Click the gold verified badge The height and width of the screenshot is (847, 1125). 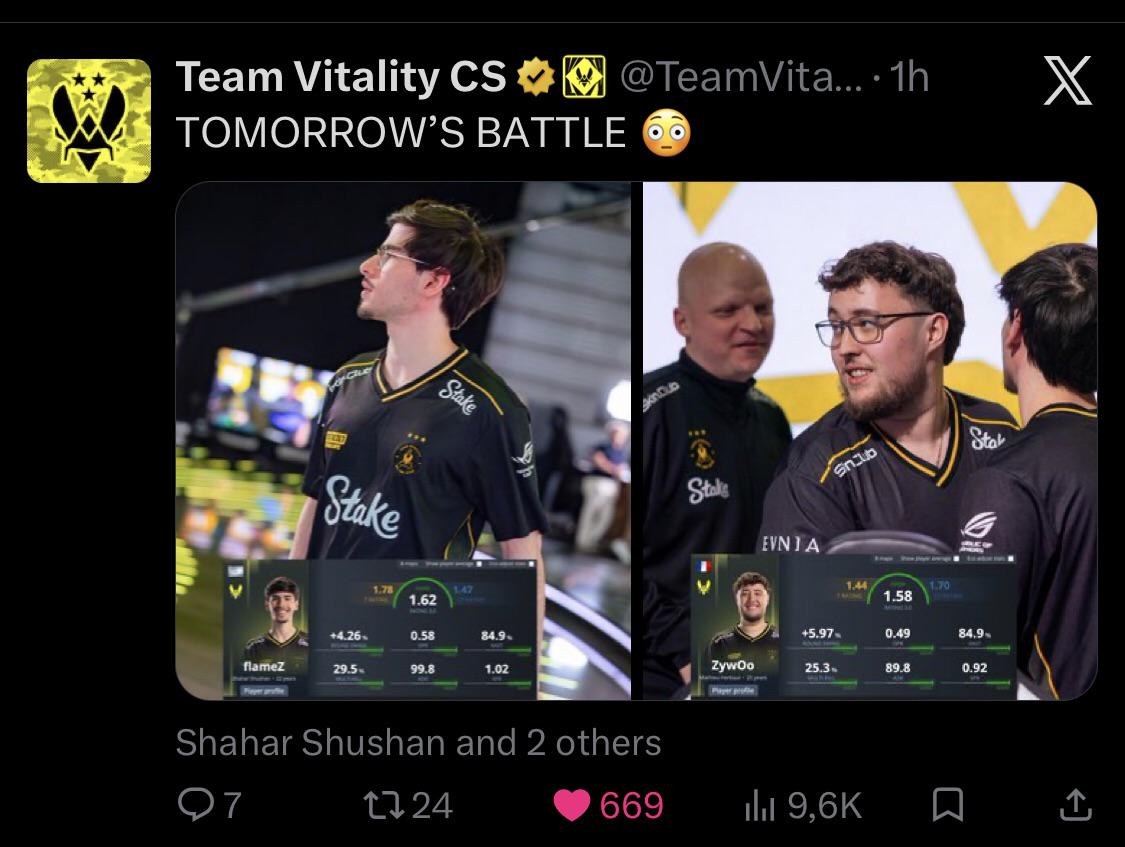click(x=537, y=77)
